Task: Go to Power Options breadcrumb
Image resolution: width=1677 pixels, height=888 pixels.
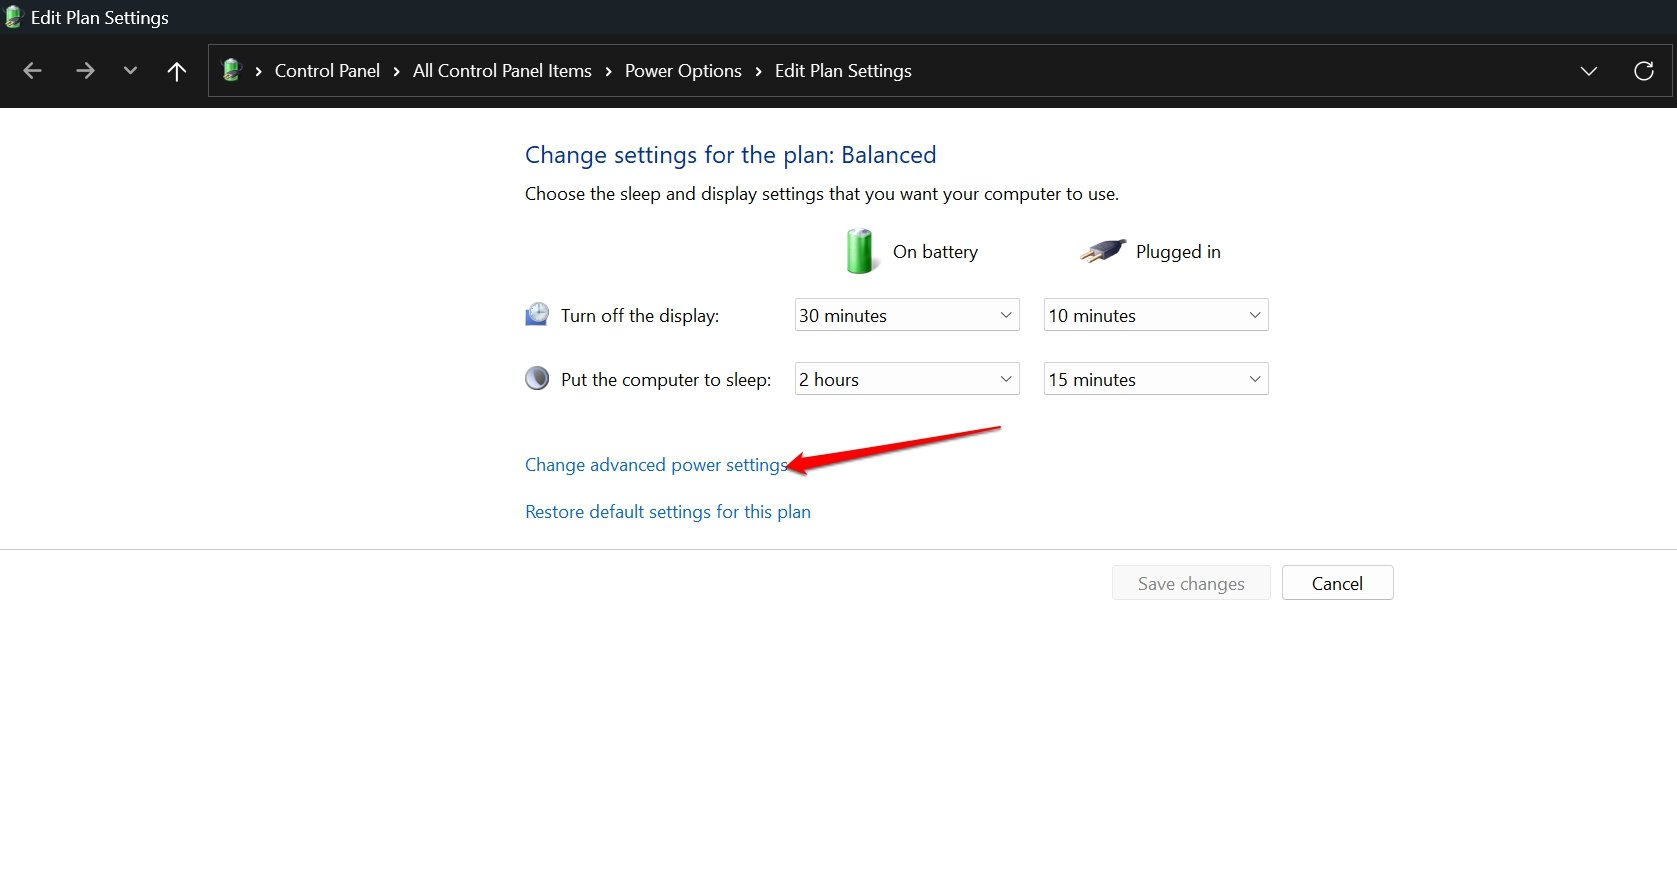Action: point(683,71)
